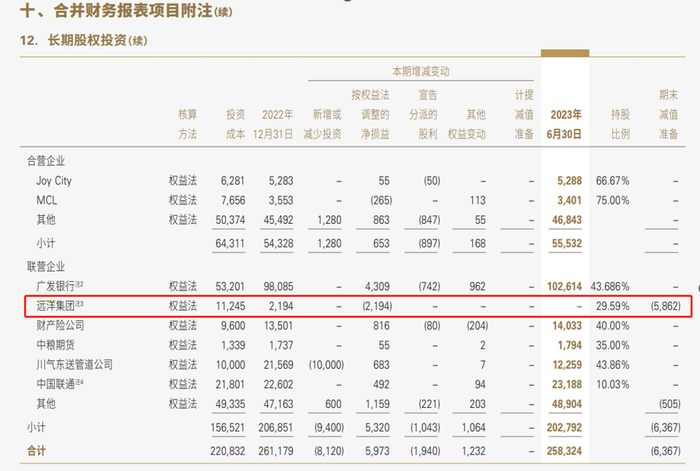The image size is (700, 471).
Task: Click the 长期股权投资 section title
Action: tap(88, 40)
